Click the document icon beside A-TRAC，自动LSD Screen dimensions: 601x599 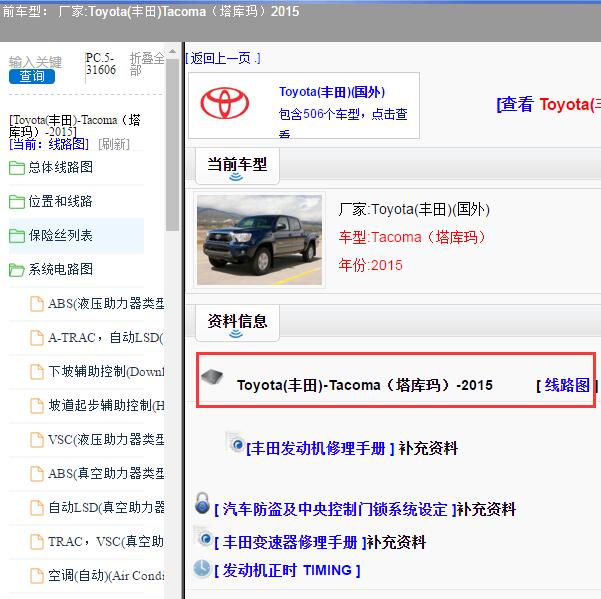click(x=37, y=338)
